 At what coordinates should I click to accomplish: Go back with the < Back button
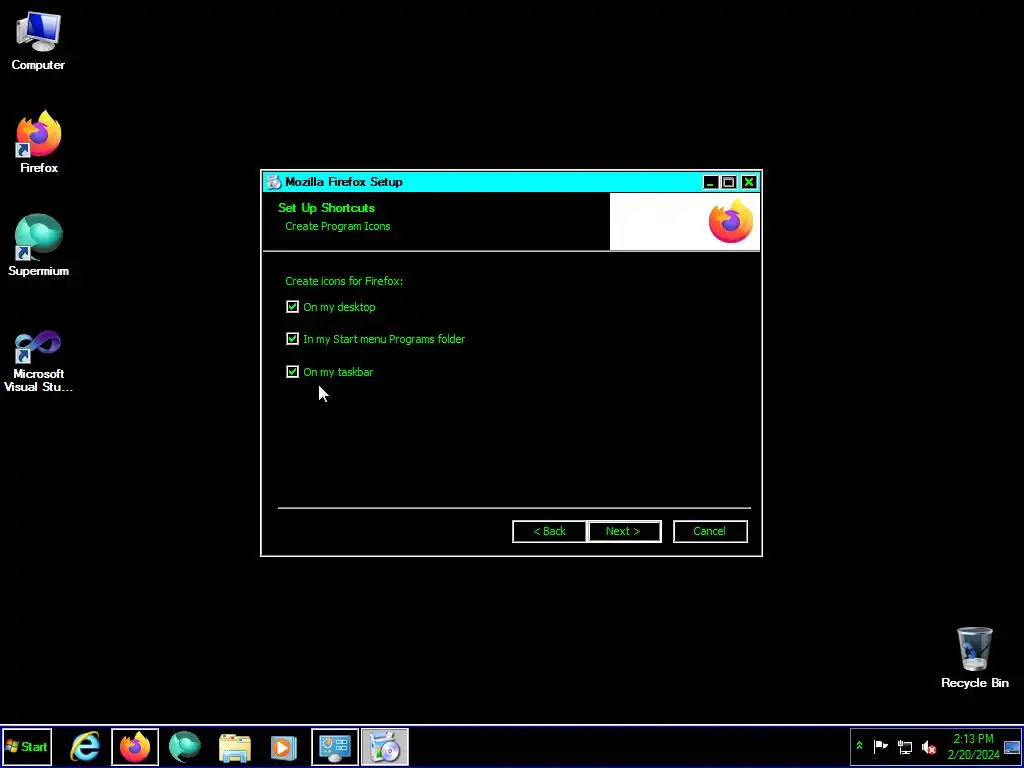549,531
